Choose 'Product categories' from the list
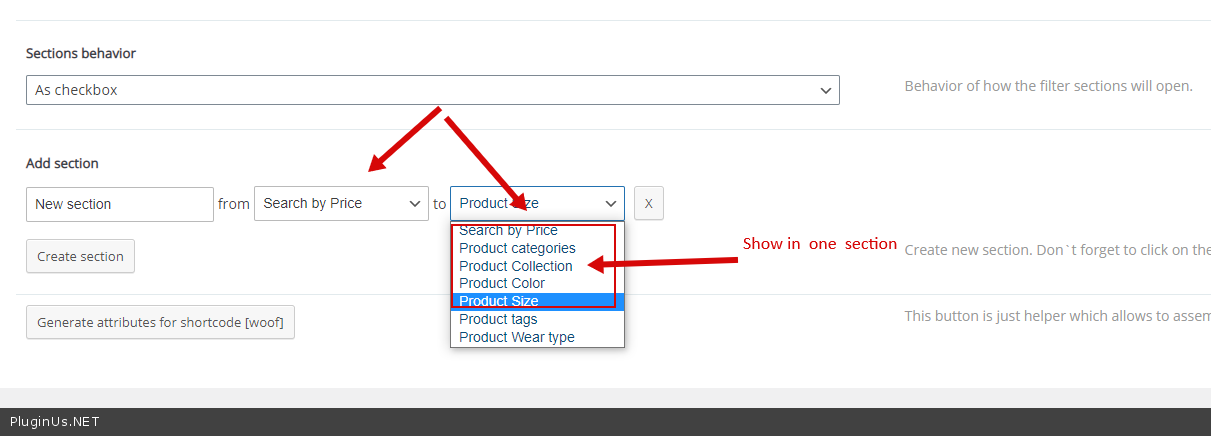 517,248
